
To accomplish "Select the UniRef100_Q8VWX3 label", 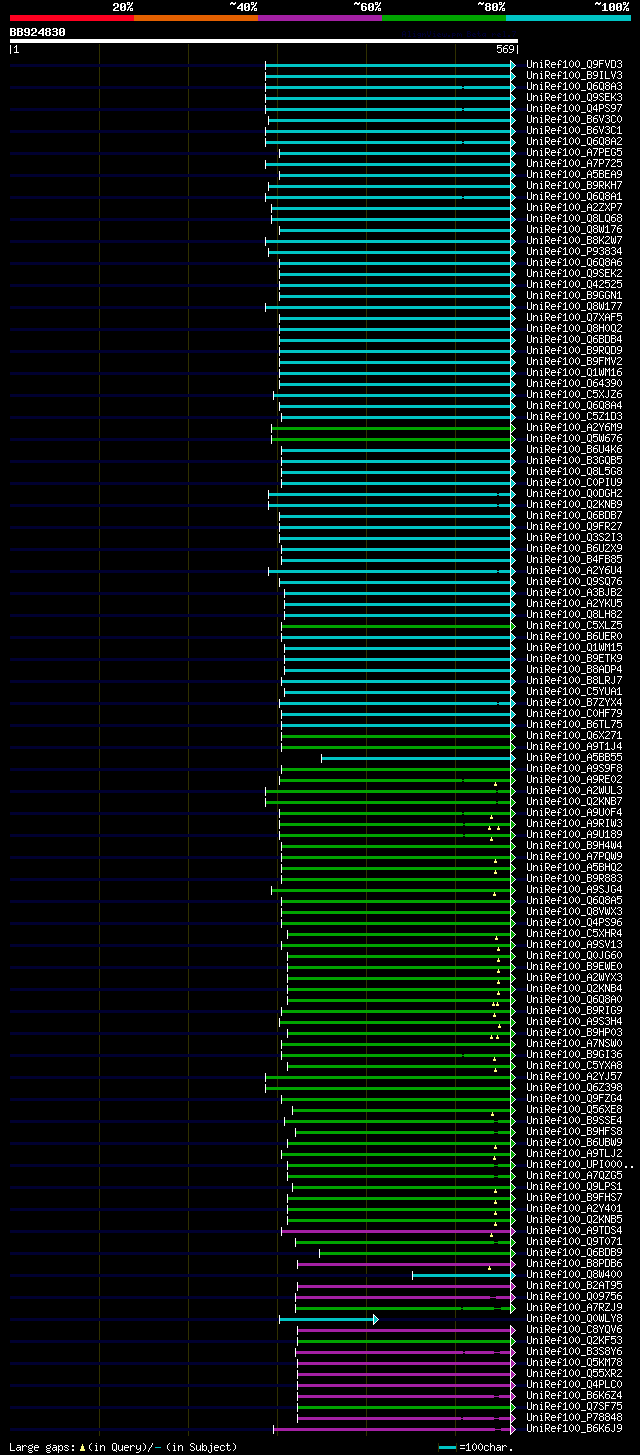I will click(574, 912).
